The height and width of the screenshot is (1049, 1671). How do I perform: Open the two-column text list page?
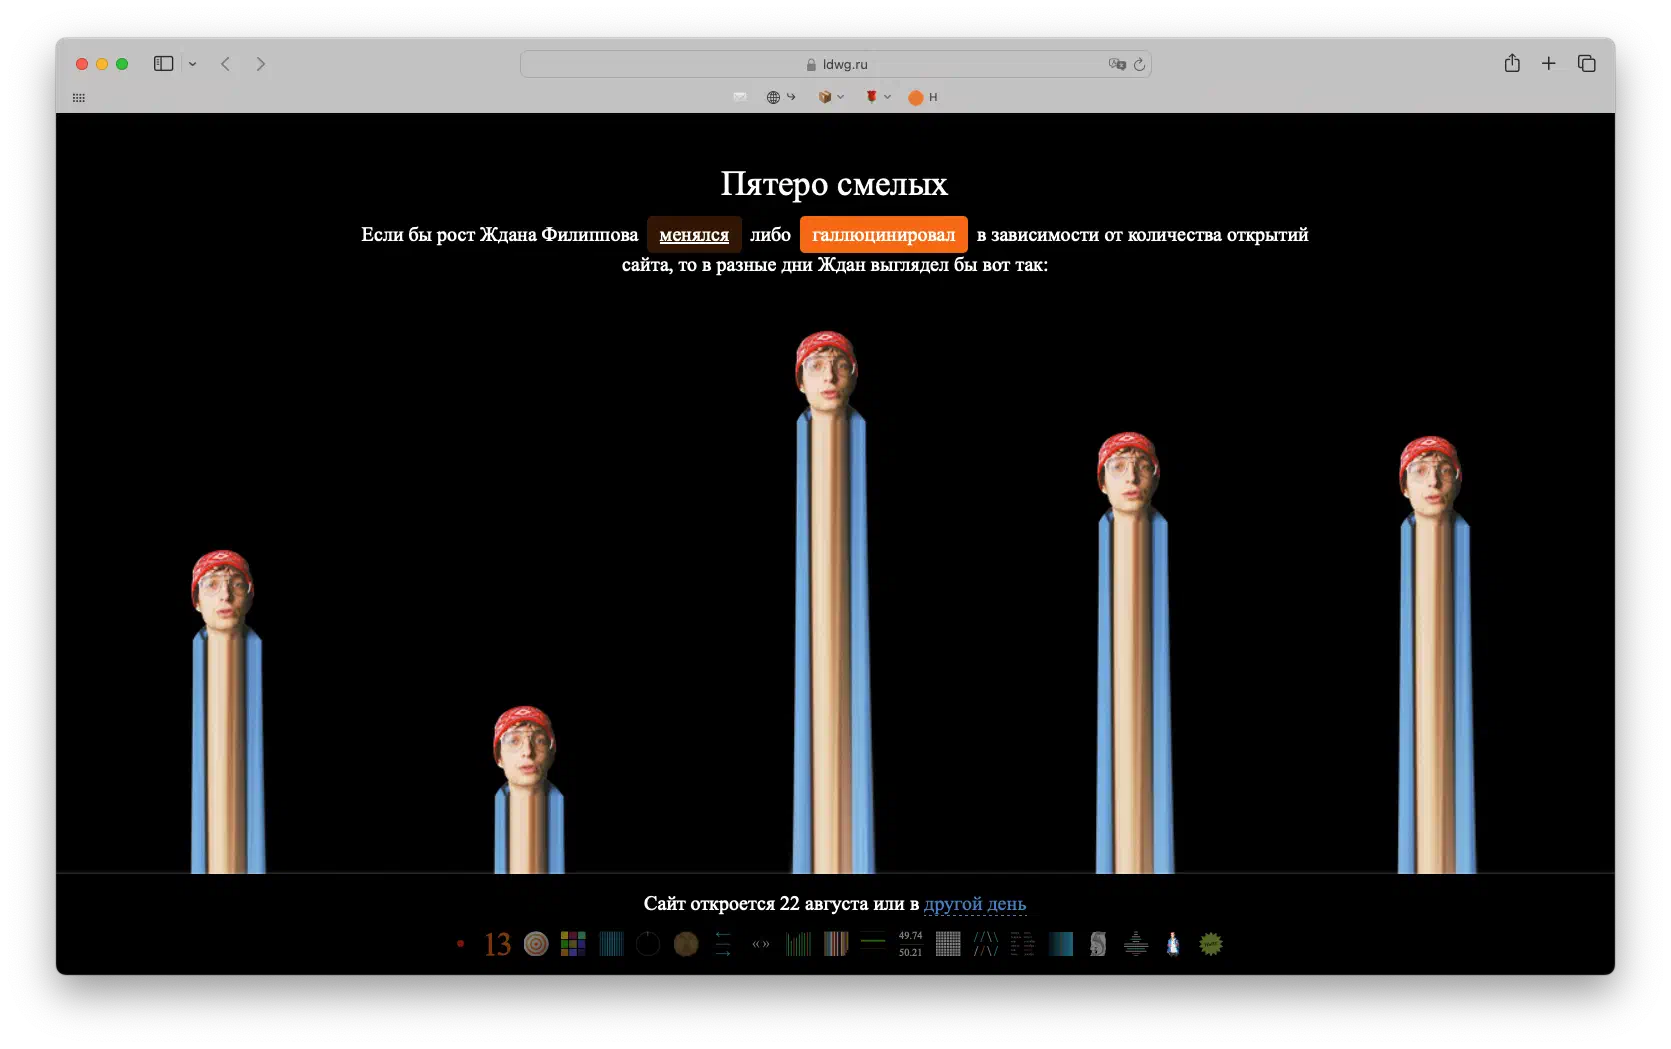pos(1023,944)
